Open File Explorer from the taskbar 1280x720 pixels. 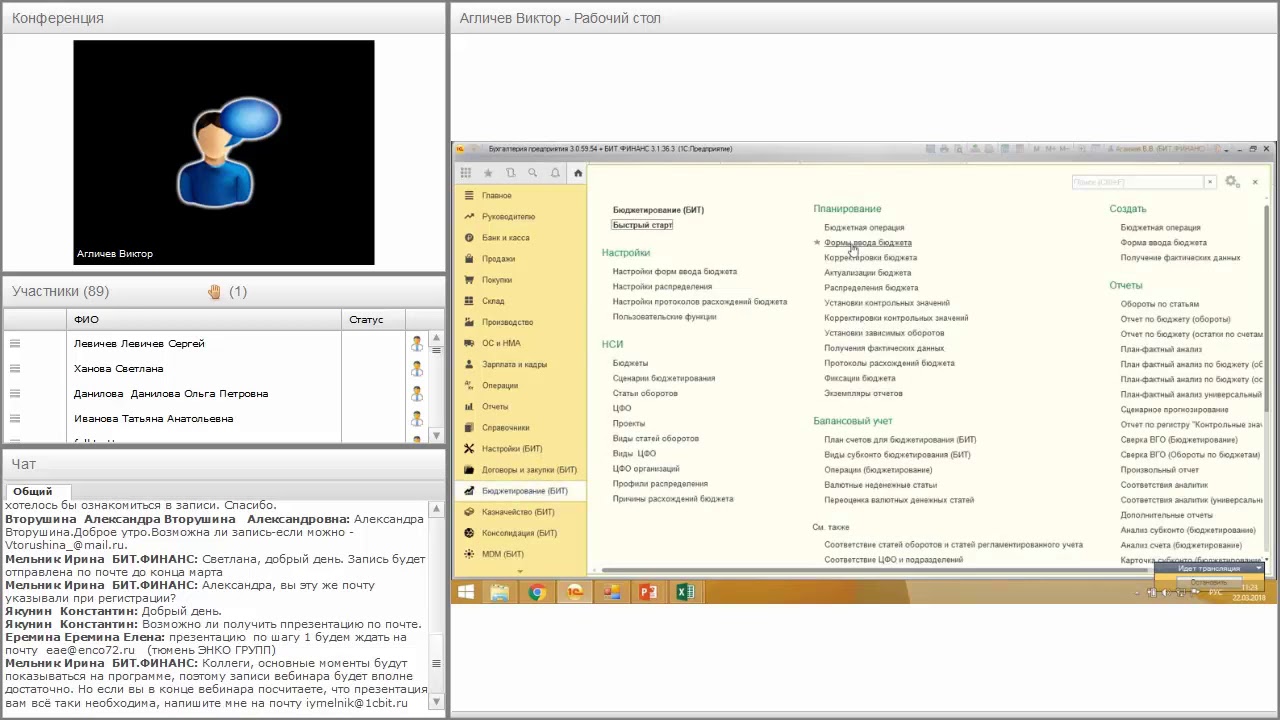pos(499,592)
